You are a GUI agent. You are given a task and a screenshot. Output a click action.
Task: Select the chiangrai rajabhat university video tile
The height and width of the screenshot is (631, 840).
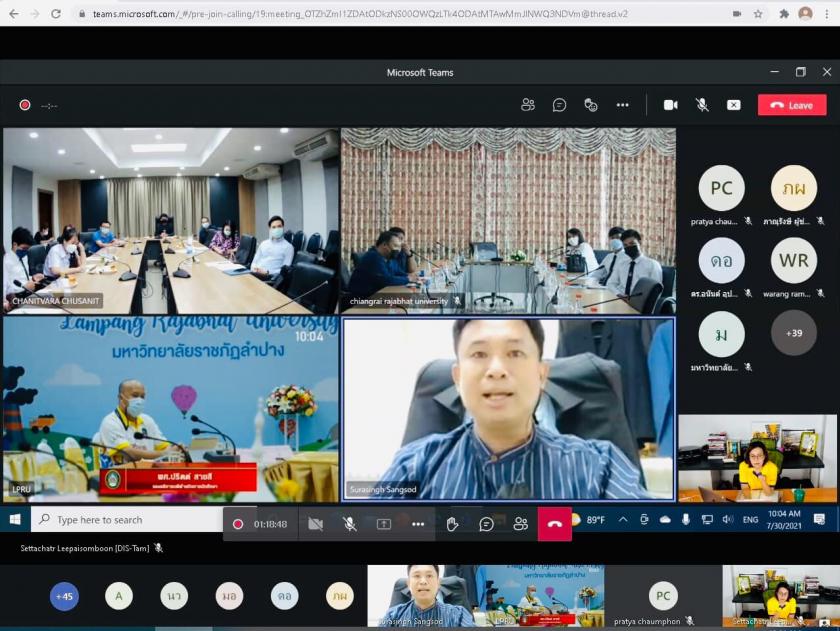coord(508,220)
